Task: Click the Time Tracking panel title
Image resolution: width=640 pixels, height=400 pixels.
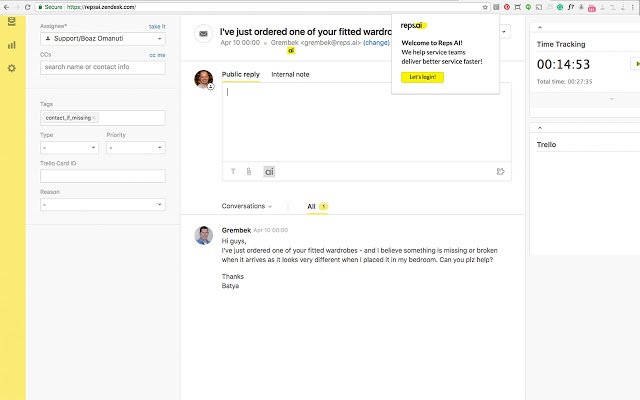Action: point(561,44)
